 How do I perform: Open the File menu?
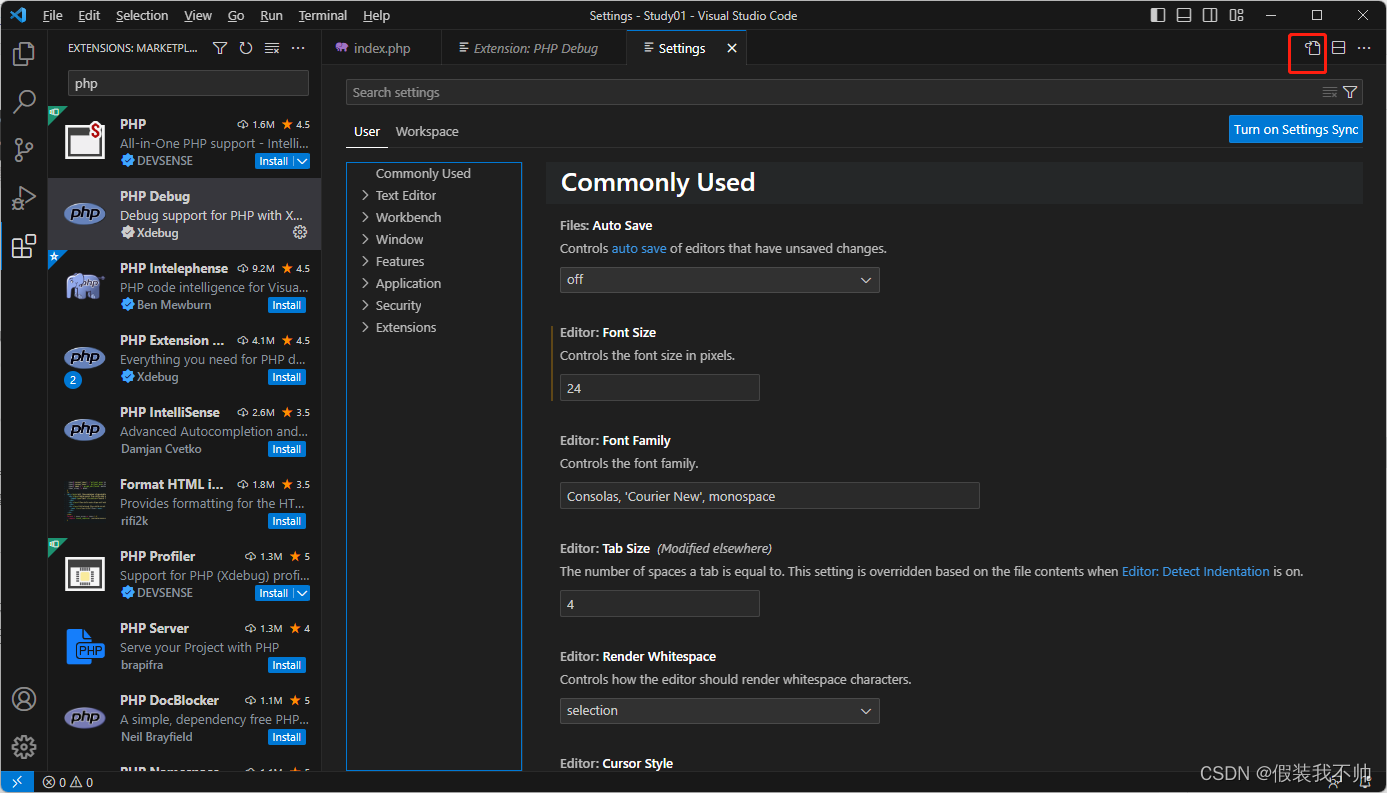53,15
